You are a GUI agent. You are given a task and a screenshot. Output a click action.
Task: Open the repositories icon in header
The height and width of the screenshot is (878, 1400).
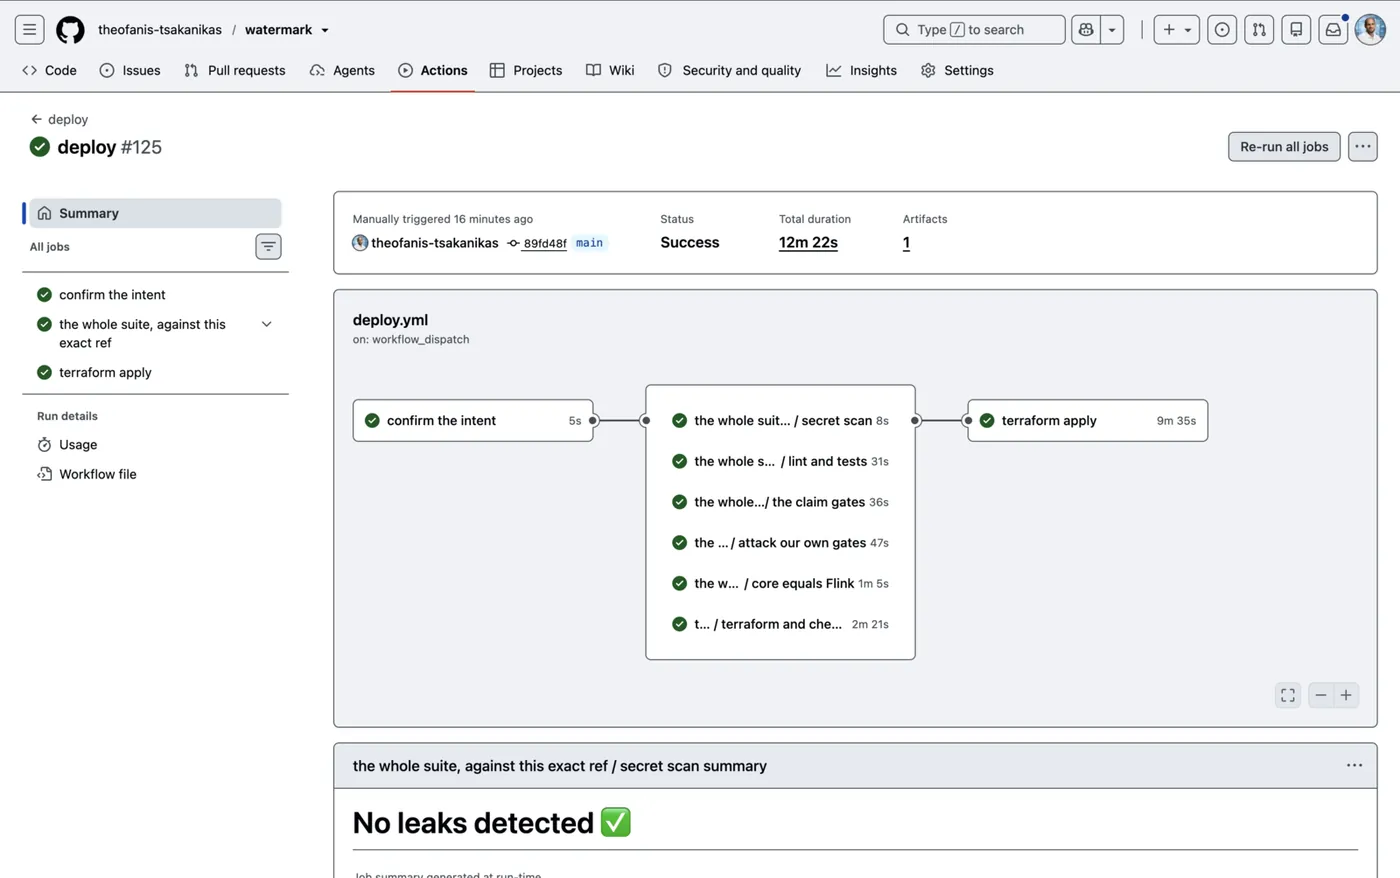[1296, 30]
